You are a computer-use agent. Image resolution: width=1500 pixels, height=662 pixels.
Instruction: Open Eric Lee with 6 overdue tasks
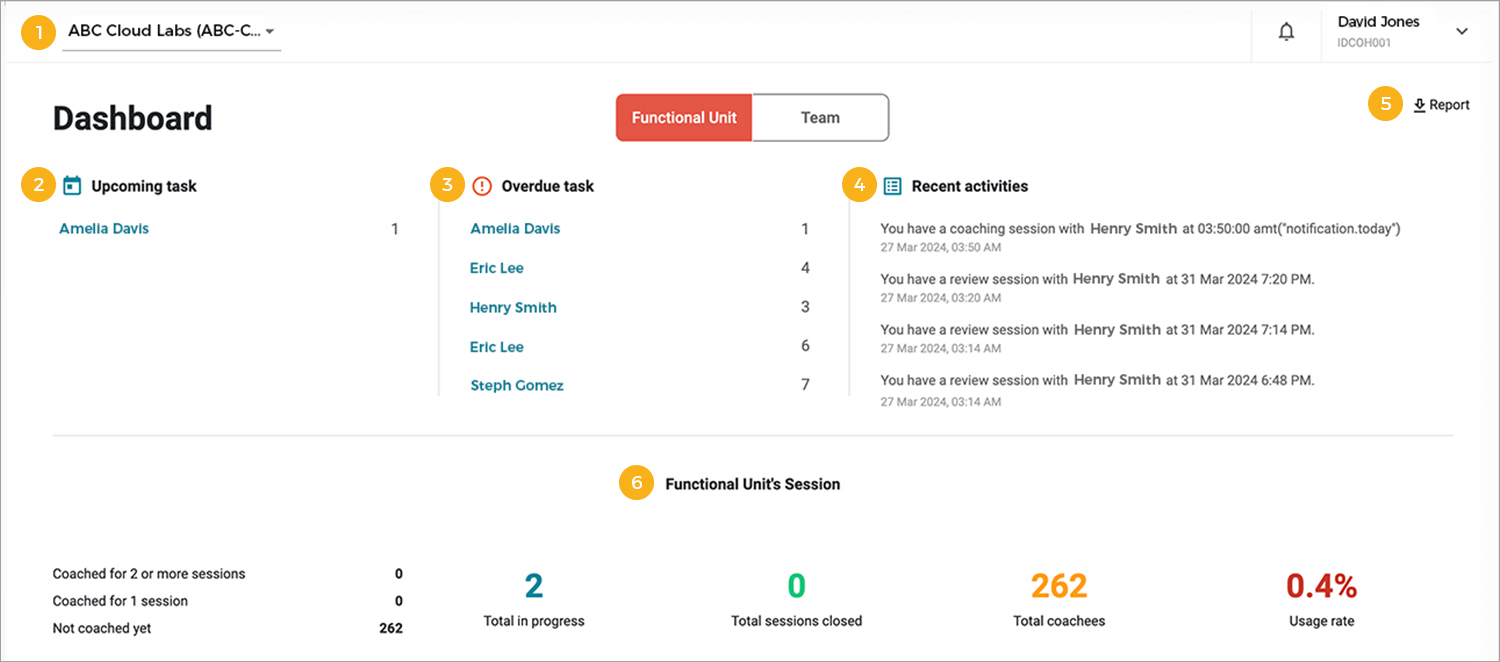497,347
